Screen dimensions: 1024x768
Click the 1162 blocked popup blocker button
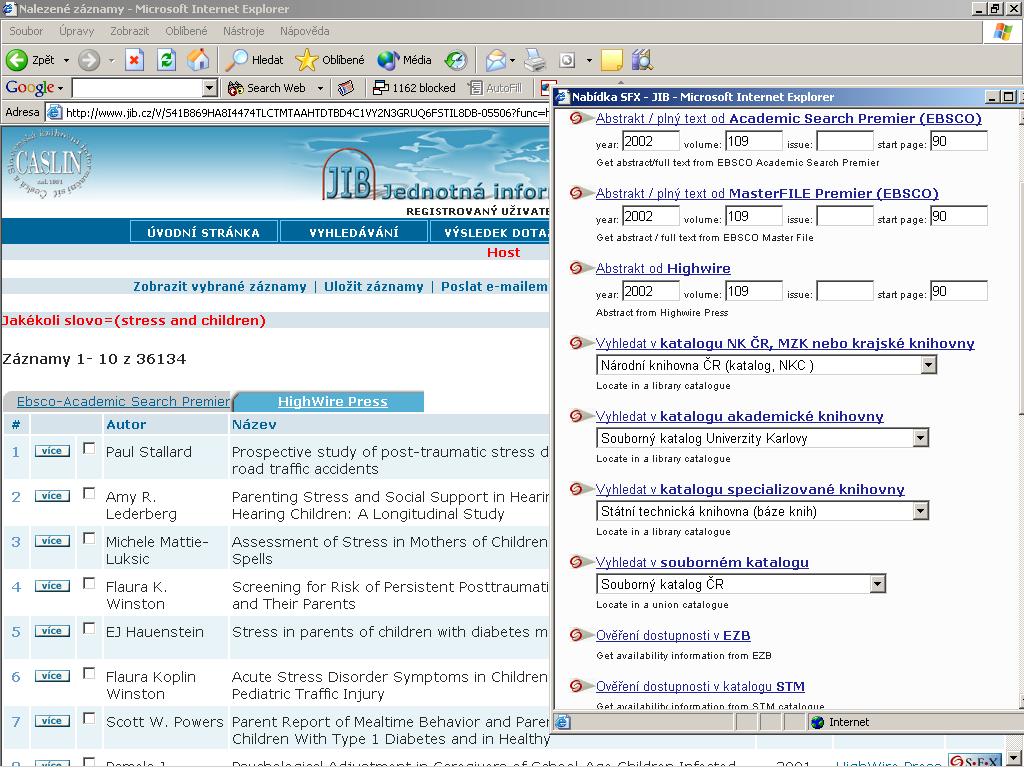pyautogui.click(x=414, y=88)
